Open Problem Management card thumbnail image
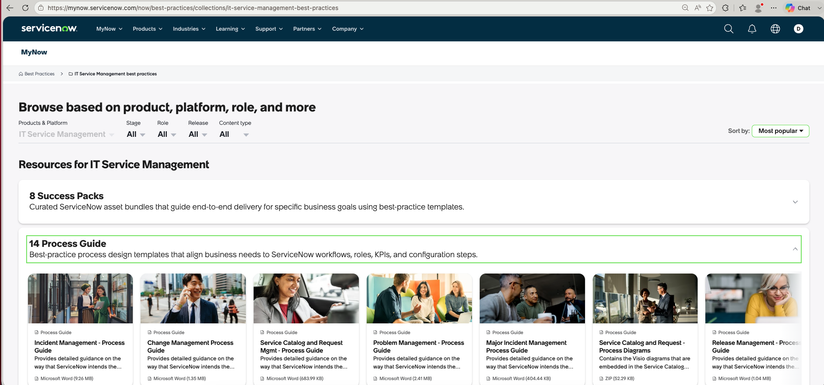This screenshot has width=824, height=385. 419,298
